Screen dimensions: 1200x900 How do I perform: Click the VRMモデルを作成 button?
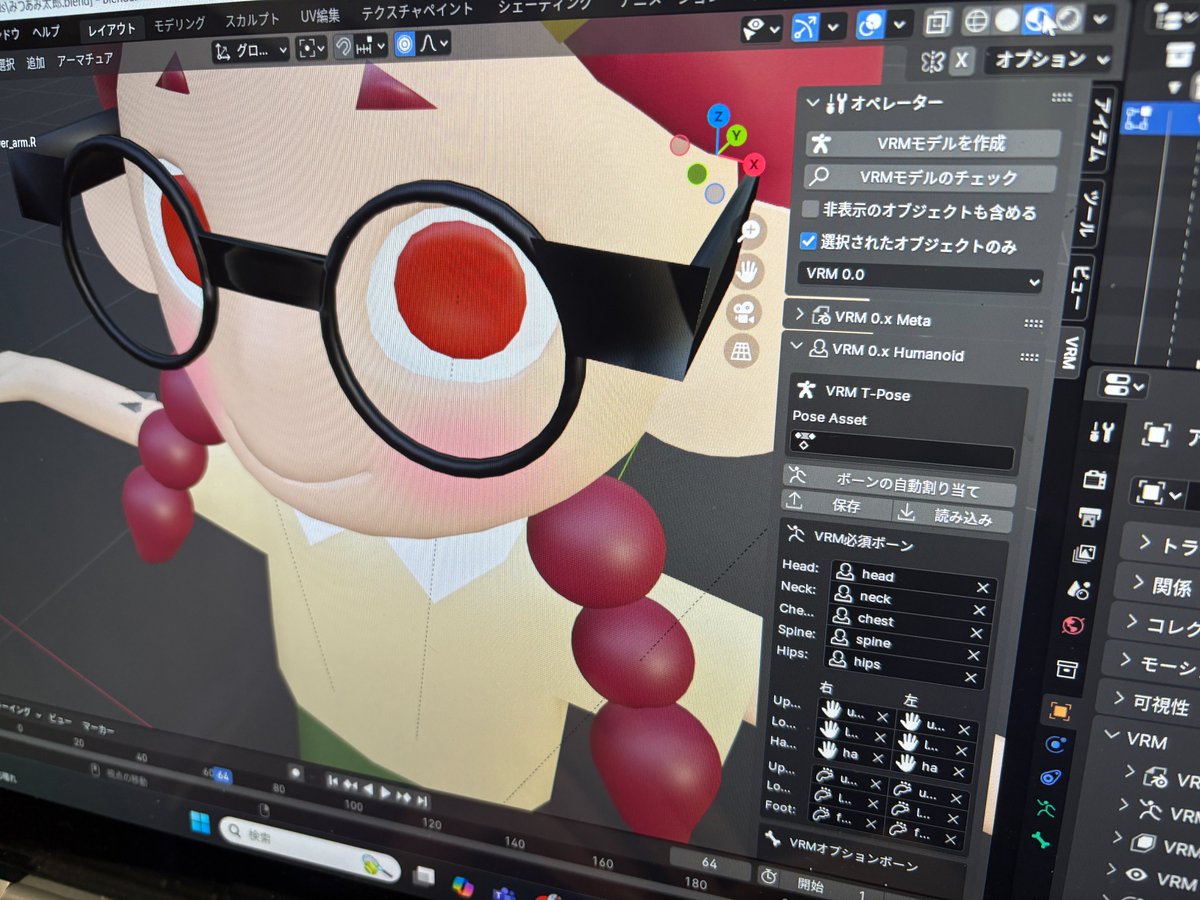pyautogui.click(x=931, y=142)
